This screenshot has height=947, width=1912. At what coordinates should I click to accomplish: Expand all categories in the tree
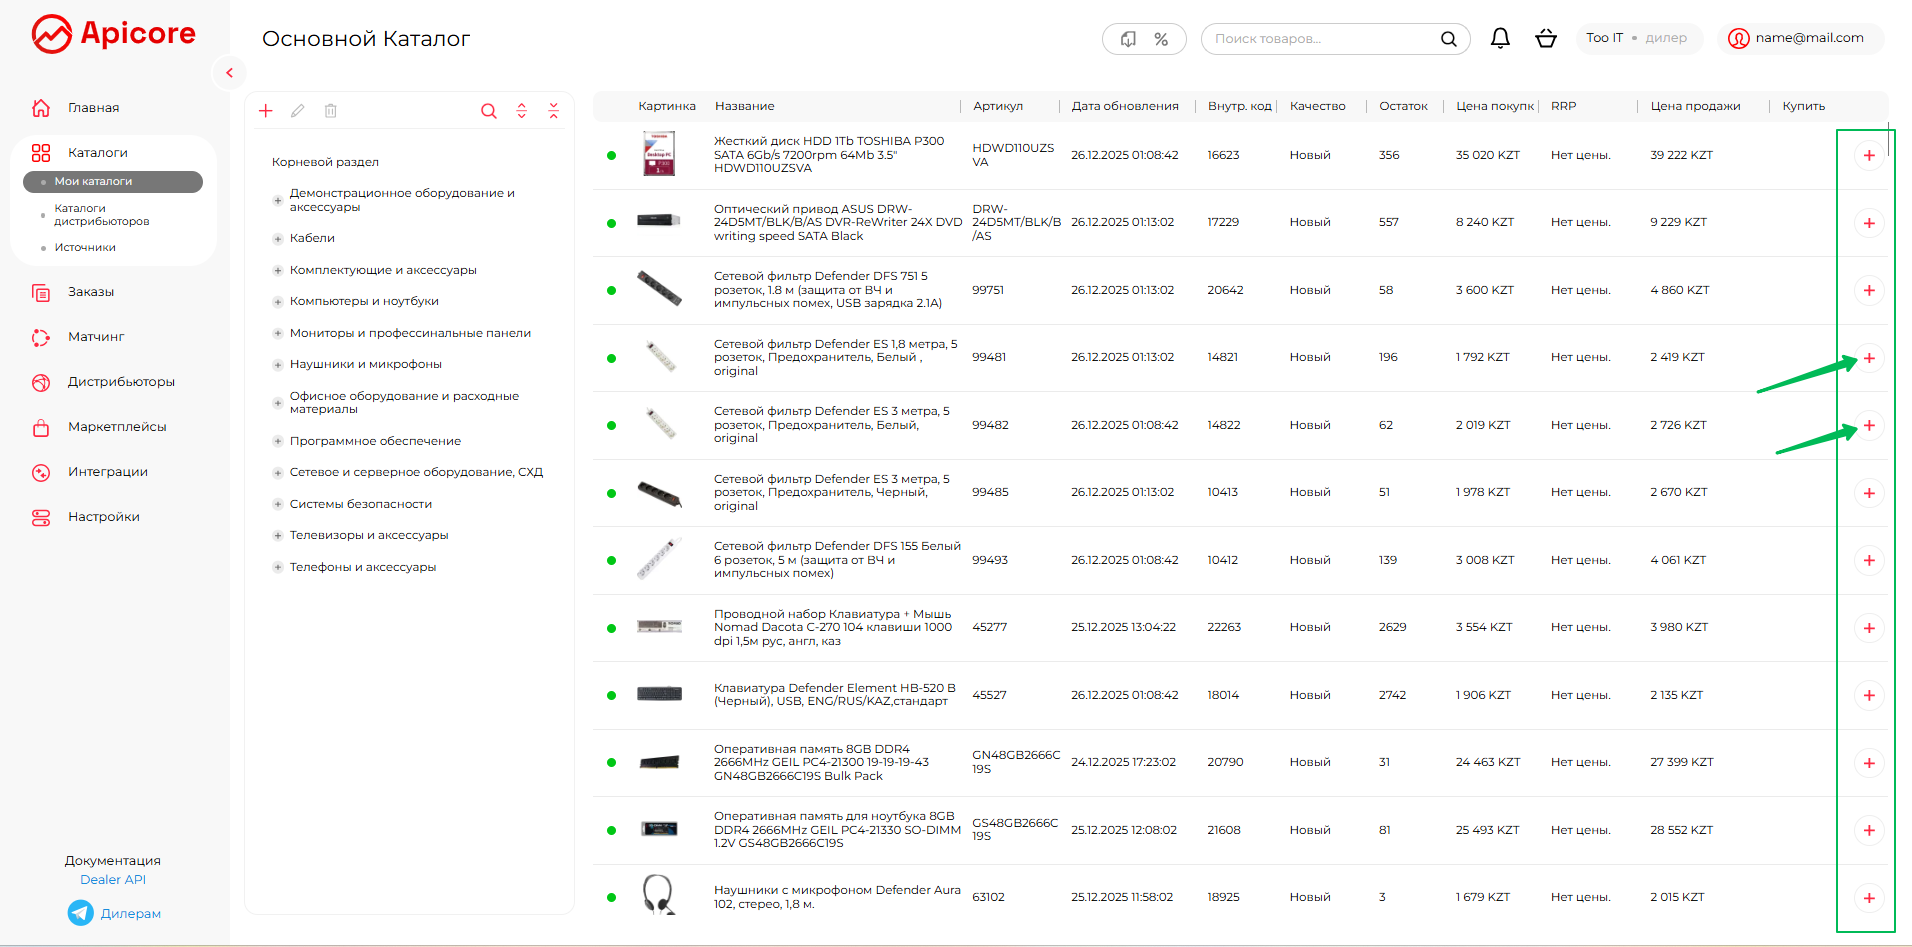tap(521, 111)
